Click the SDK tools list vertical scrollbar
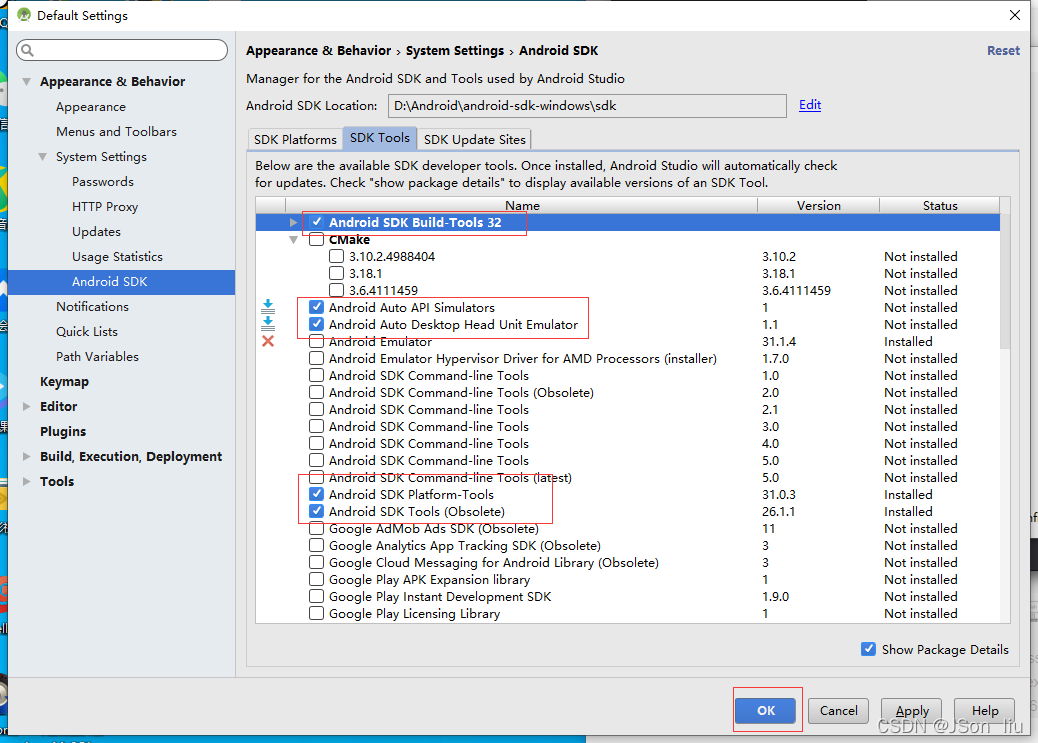 1005,281
